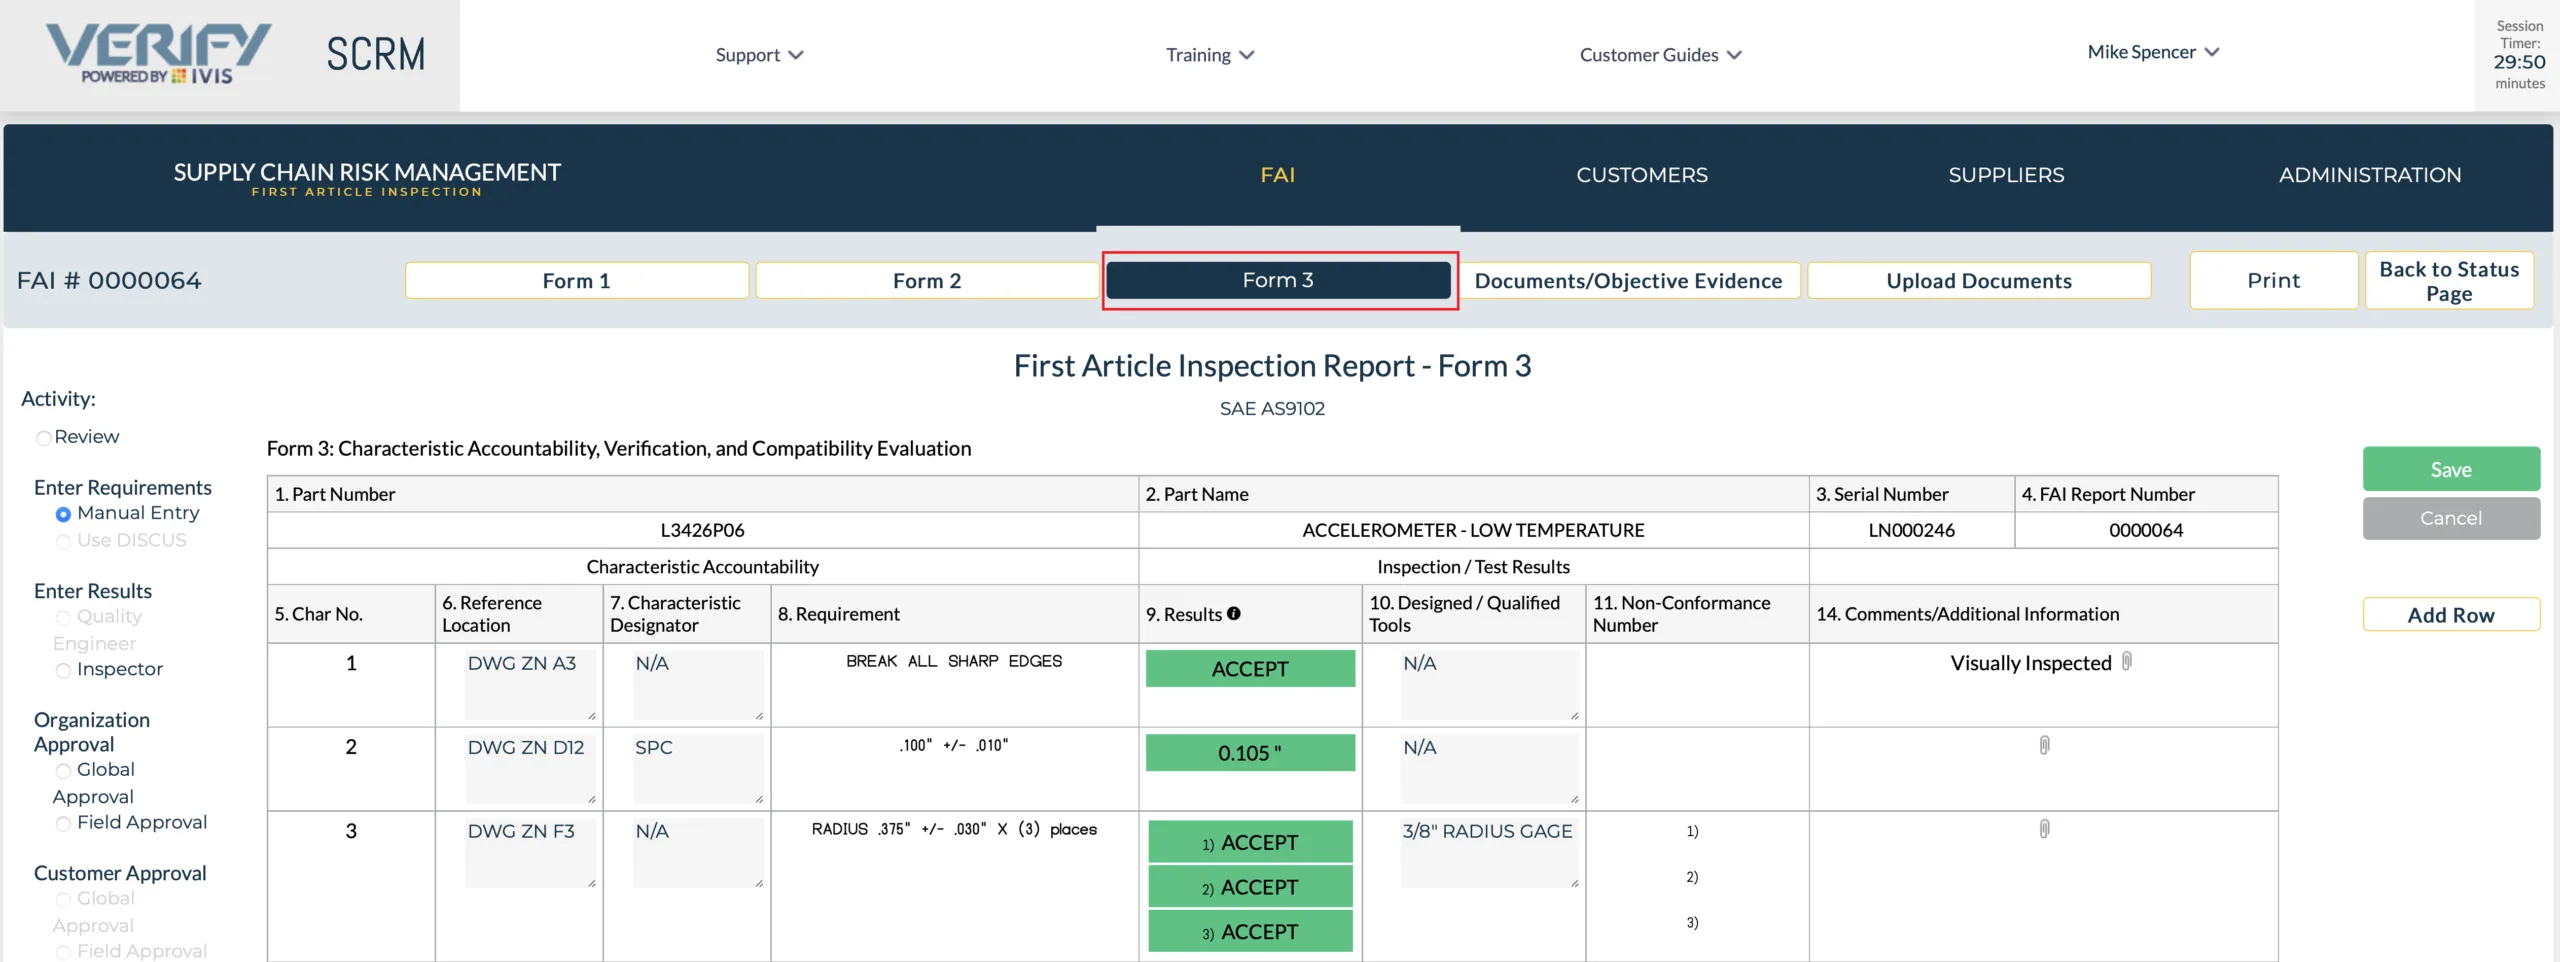This screenshot has height=962, width=2560.
Task: Click the serial number LN000246
Action: (x=1911, y=530)
